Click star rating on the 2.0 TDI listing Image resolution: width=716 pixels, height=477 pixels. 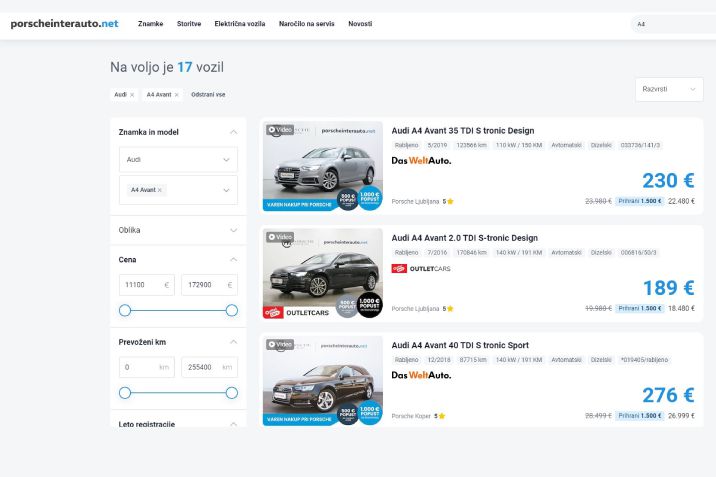[x=448, y=309]
